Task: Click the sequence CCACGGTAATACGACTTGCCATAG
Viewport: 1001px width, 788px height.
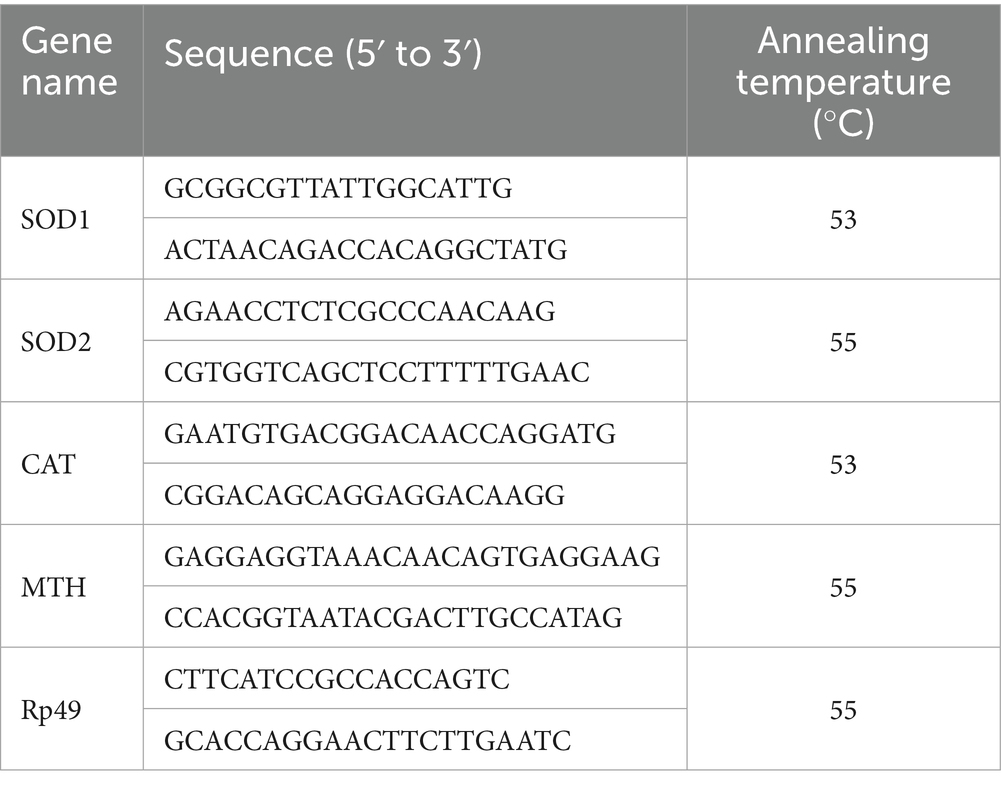Action: tap(394, 618)
